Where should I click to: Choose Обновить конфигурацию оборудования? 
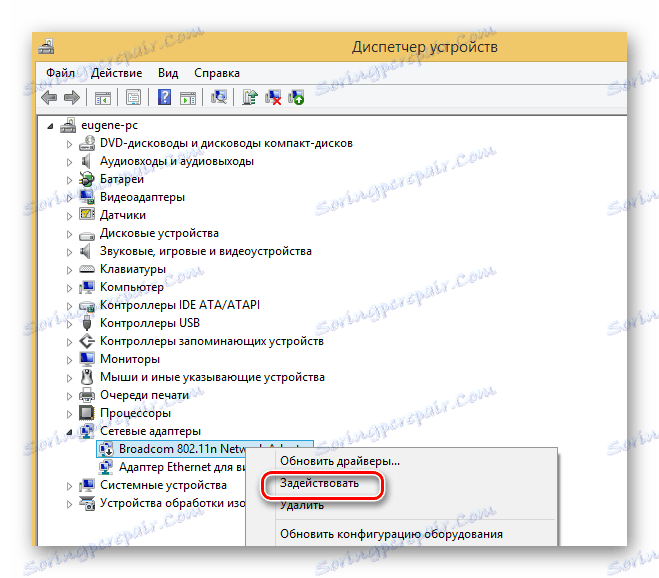coord(391,534)
